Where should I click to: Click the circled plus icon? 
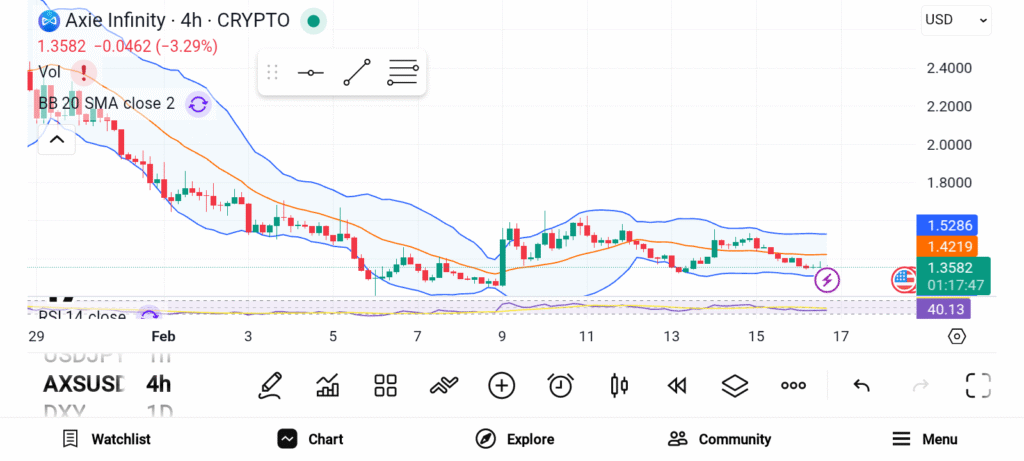click(x=501, y=385)
